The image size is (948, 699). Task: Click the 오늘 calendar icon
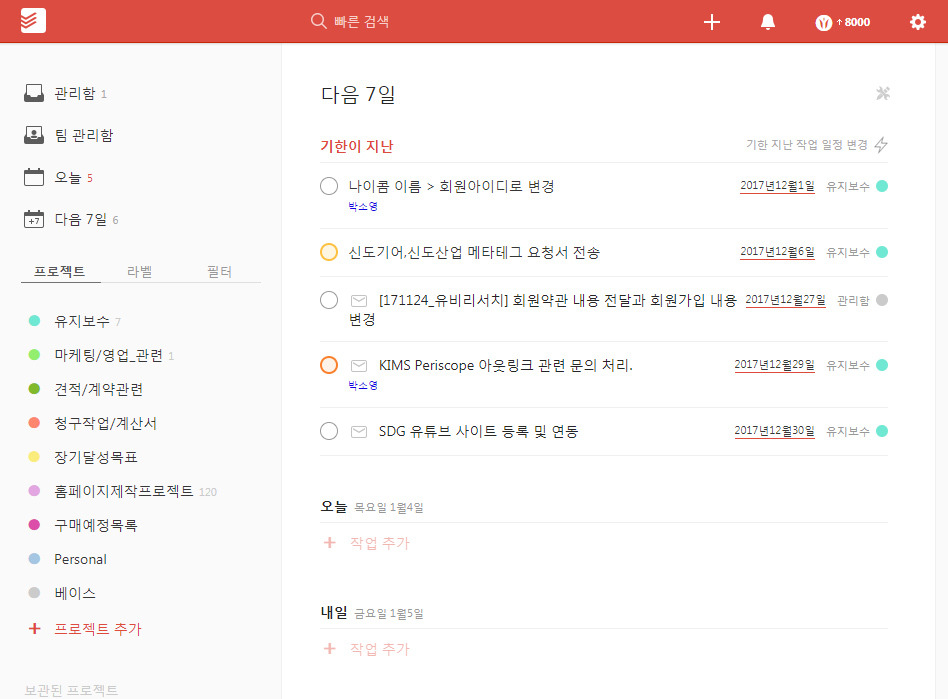34,177
